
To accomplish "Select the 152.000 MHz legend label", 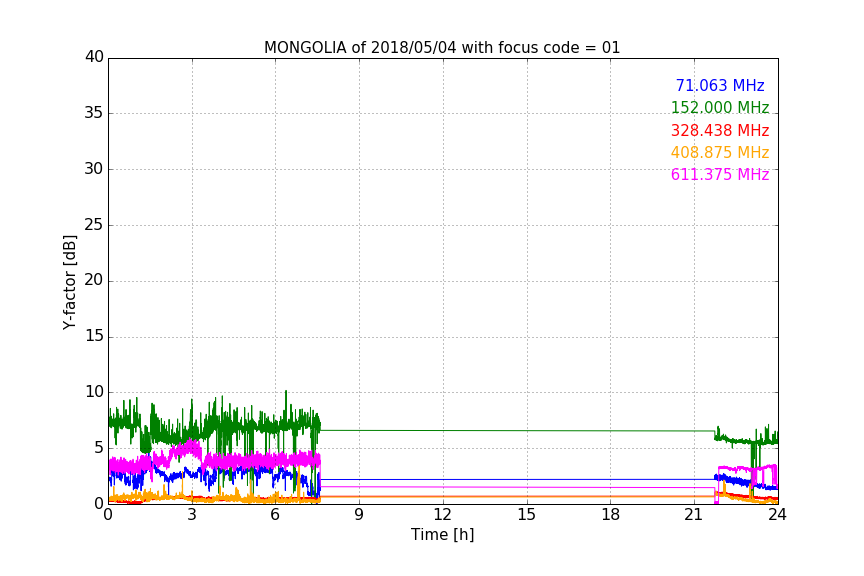I will pos(720,107).
